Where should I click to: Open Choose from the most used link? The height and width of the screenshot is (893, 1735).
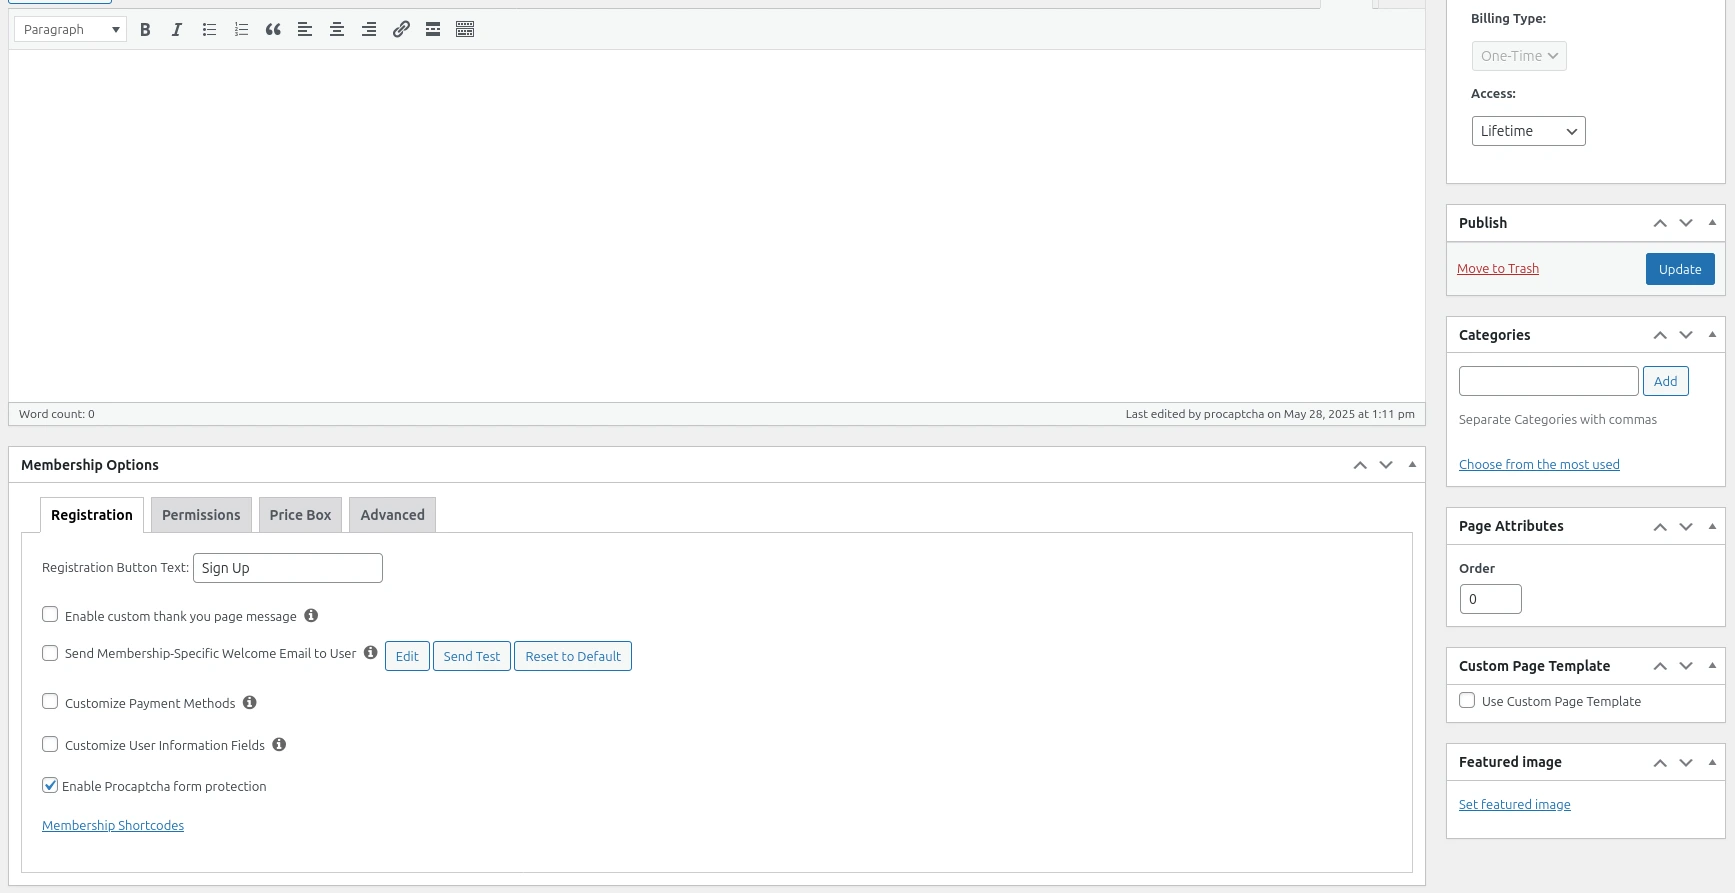pyautogui.click(x=1539, y=465)
